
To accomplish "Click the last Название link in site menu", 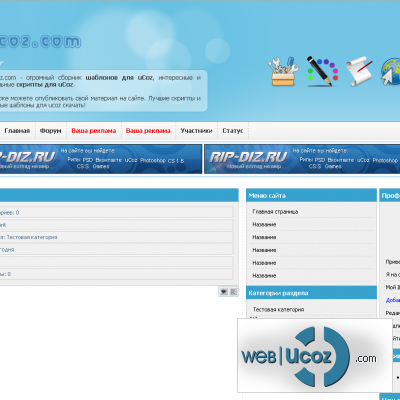I will 264,276.
